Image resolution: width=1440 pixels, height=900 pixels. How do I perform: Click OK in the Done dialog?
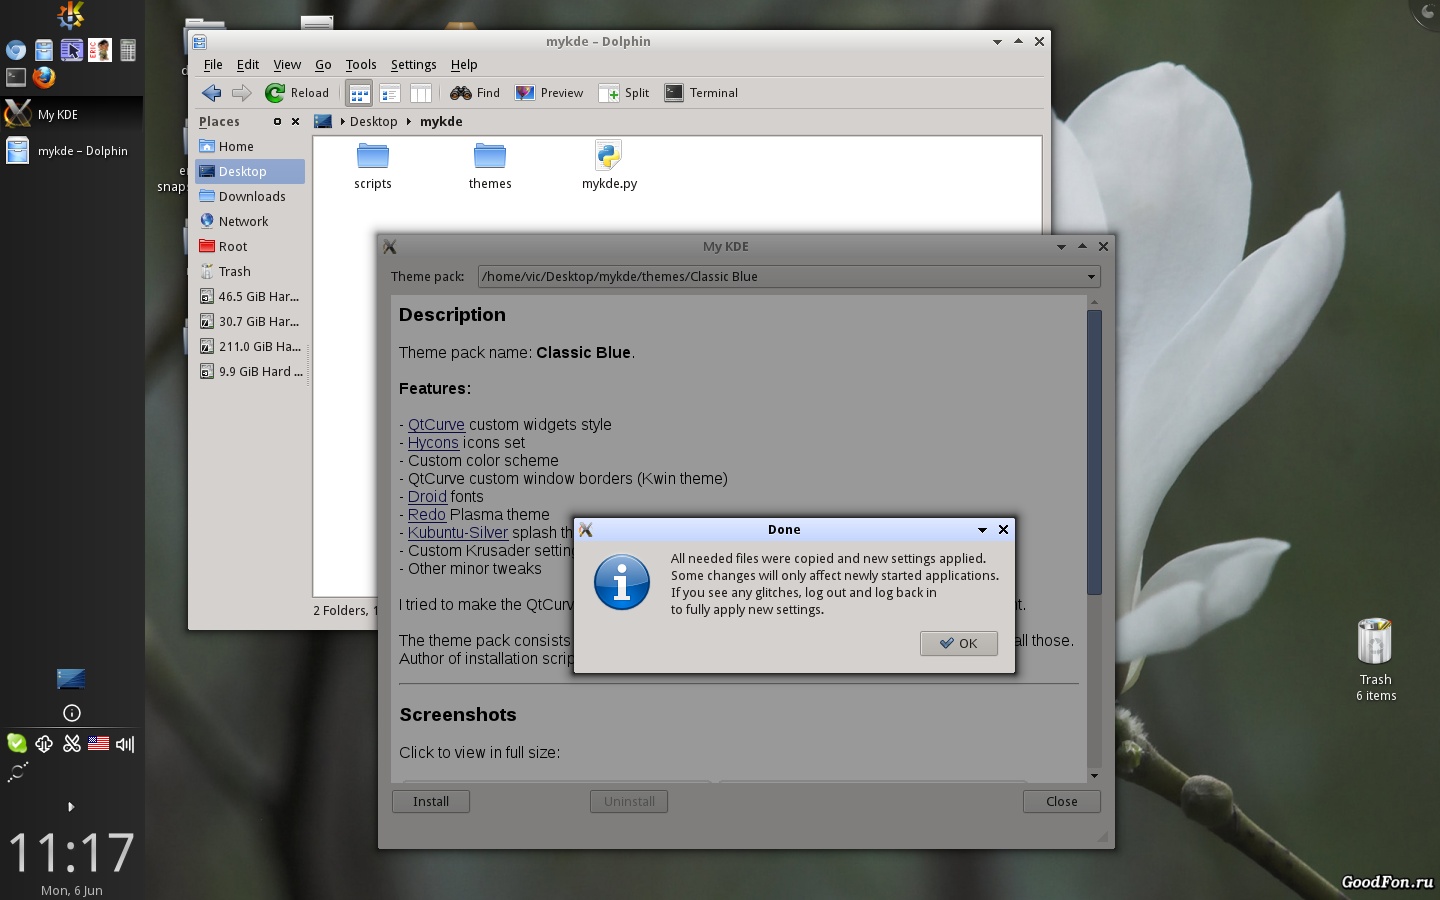coord(958,643)
